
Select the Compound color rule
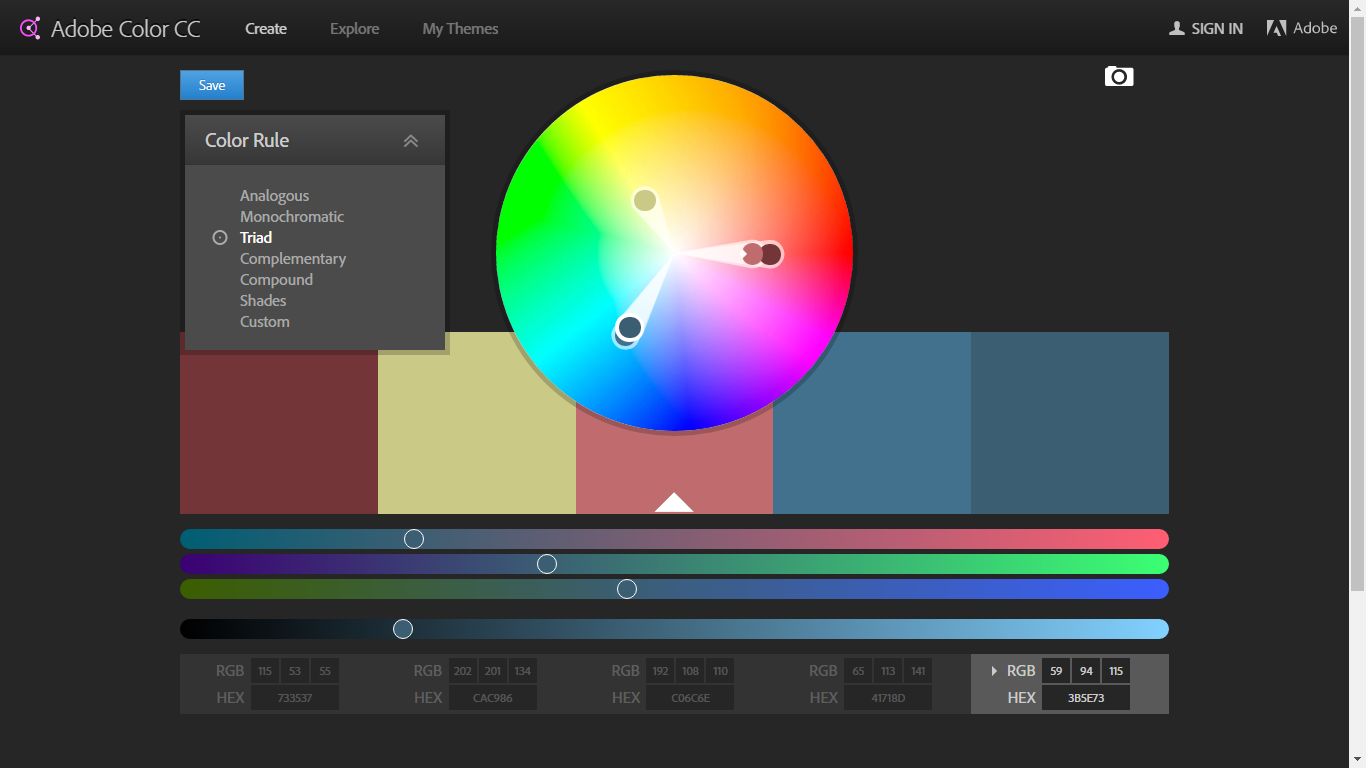[x=276, y=280]
